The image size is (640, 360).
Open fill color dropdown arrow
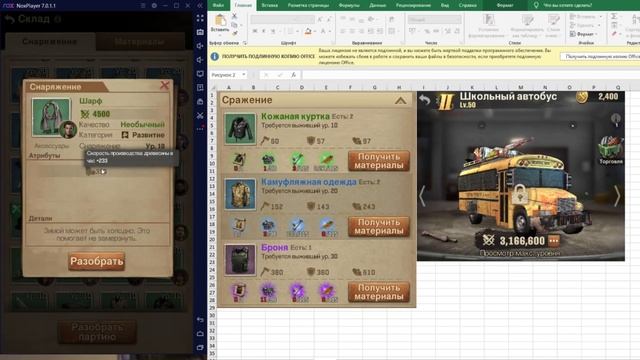(315, 31)
